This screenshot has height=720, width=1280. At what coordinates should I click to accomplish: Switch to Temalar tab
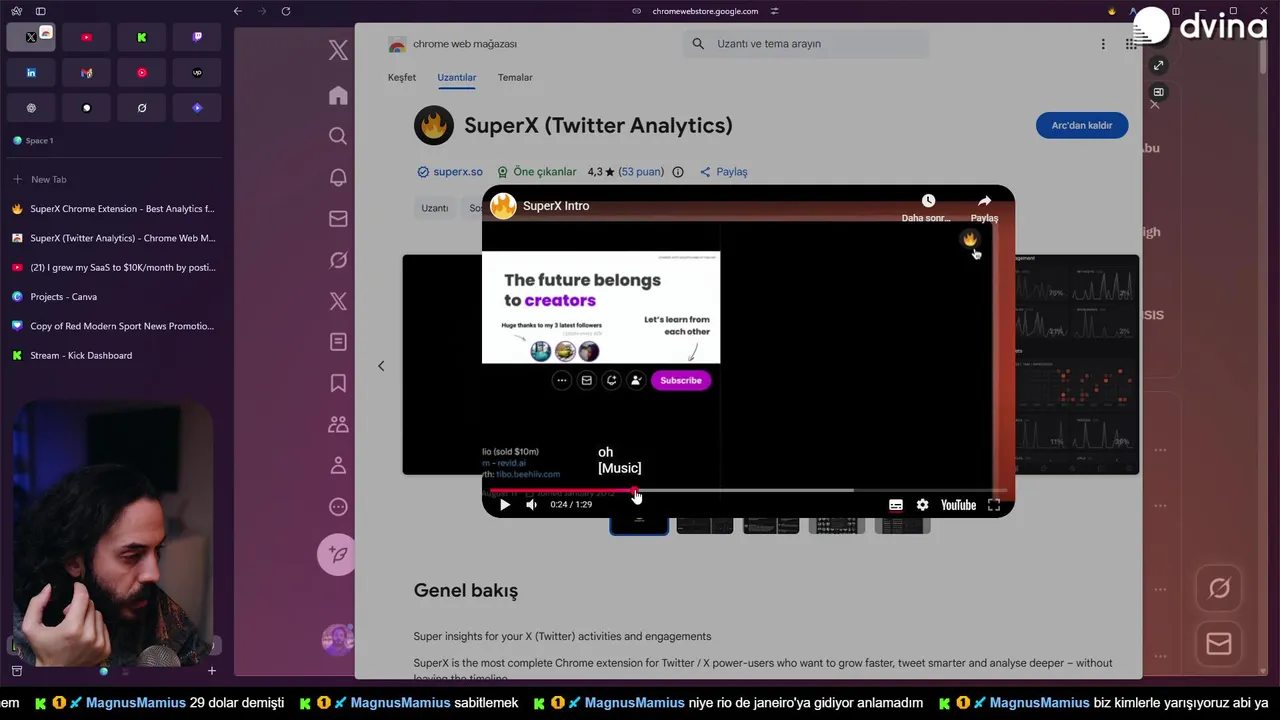(x=515, y=77)
